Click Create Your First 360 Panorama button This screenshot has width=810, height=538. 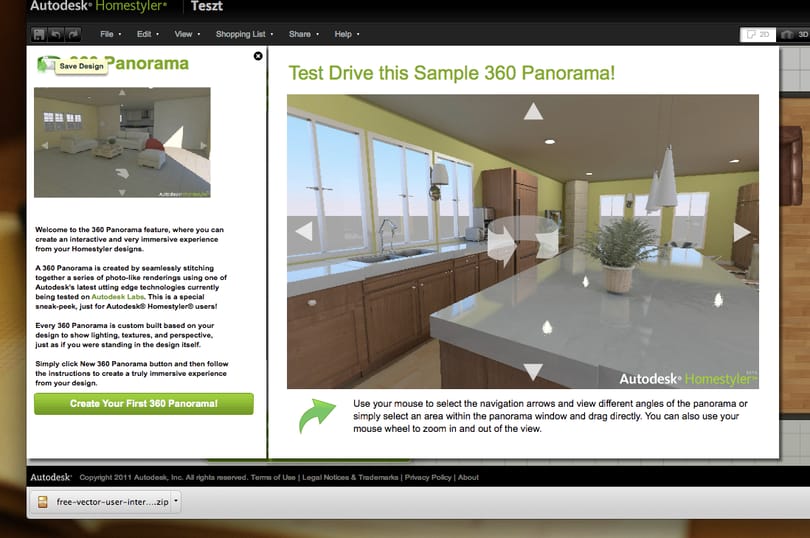pos(144,404)
